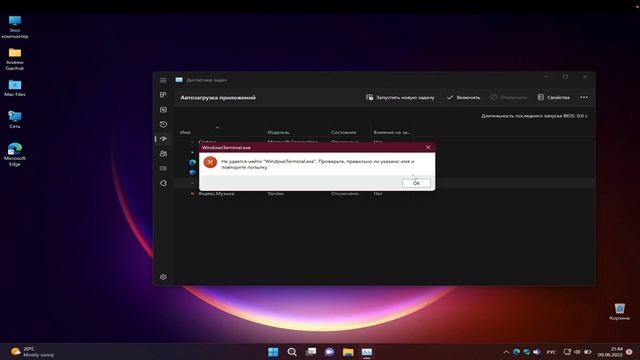Viewport: 640px width, 360px height.
Task: Open App history page in sidebar
Action: click(x=163, y=124)
